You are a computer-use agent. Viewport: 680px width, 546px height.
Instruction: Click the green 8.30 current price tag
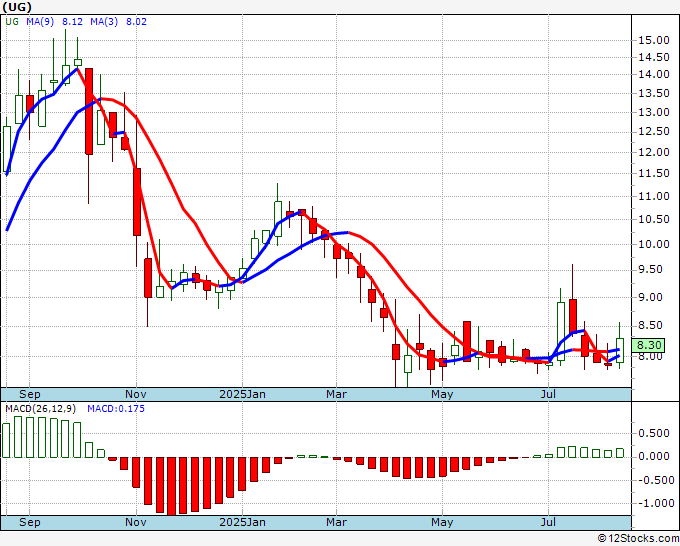(648, 345)
